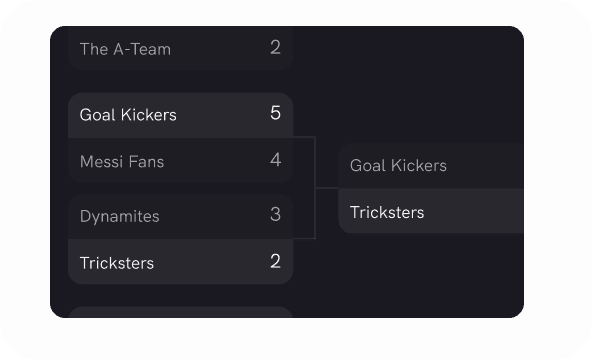The image size is (592, 360).
Task: Click the "Dynamites" name text
Action: (x=120, y=217)
